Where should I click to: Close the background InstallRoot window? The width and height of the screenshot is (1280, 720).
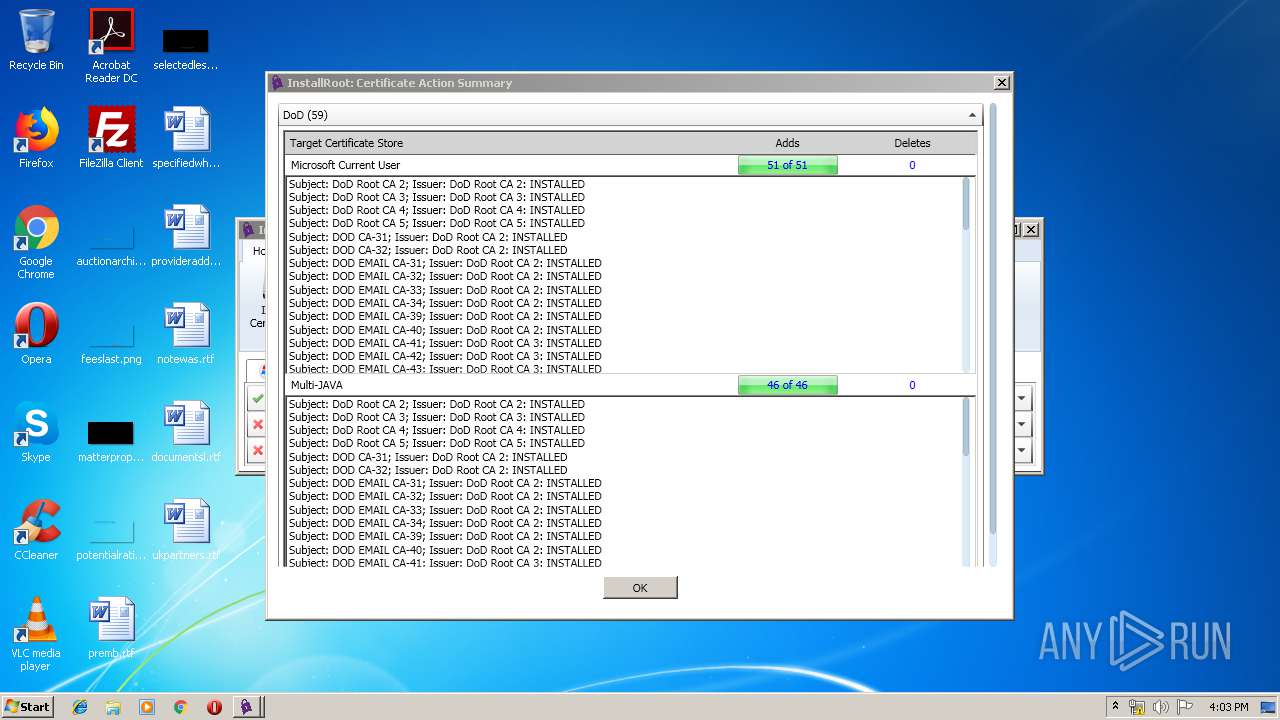point(1031,229)
